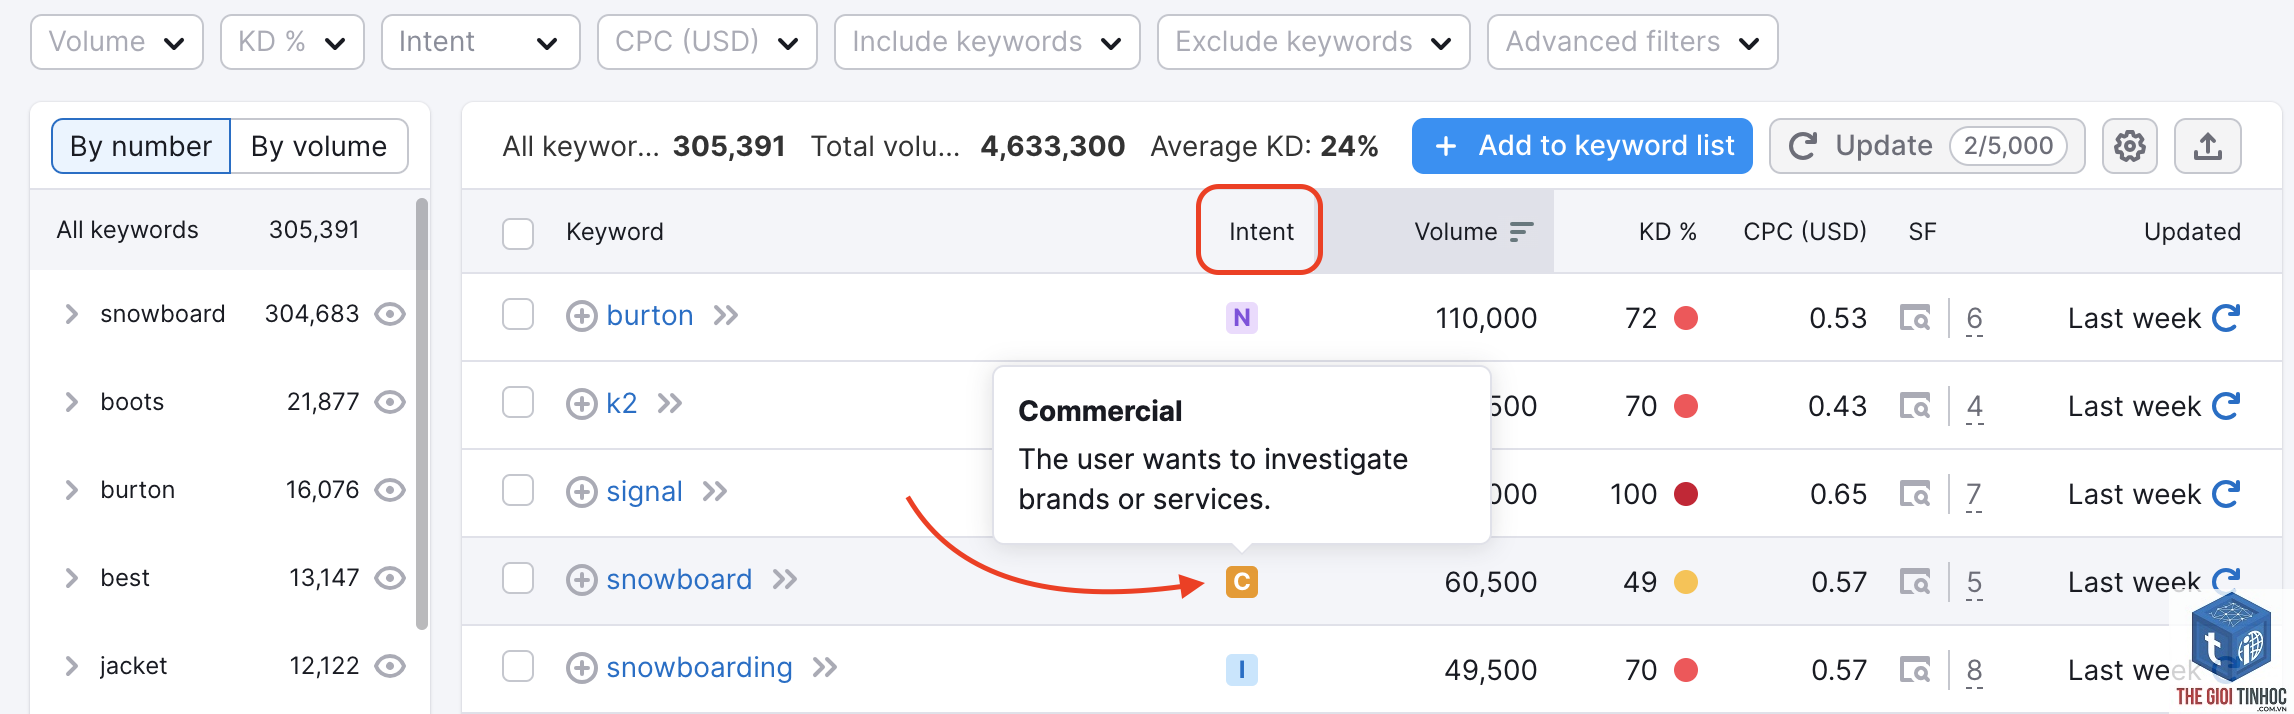Open the Exclude keywords dropdown
The image size is (2294, 714).
tap(1313, 42)
